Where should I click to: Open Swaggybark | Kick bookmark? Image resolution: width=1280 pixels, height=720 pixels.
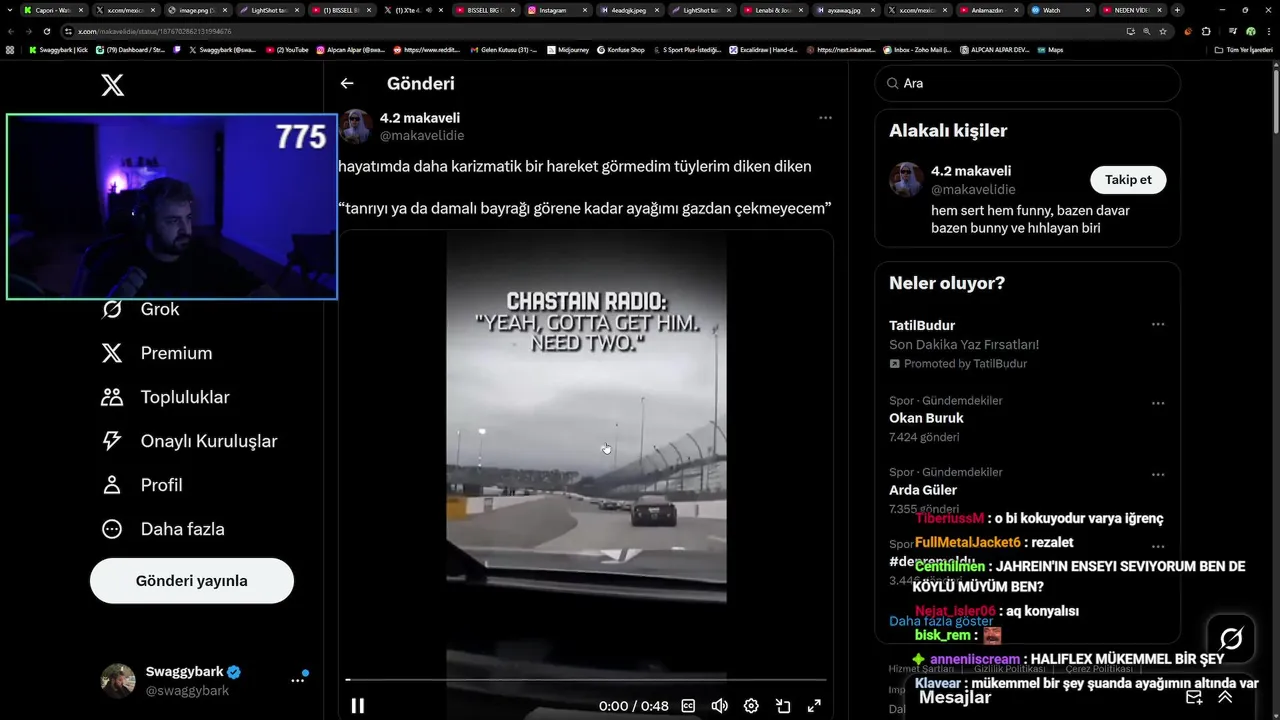58,49
